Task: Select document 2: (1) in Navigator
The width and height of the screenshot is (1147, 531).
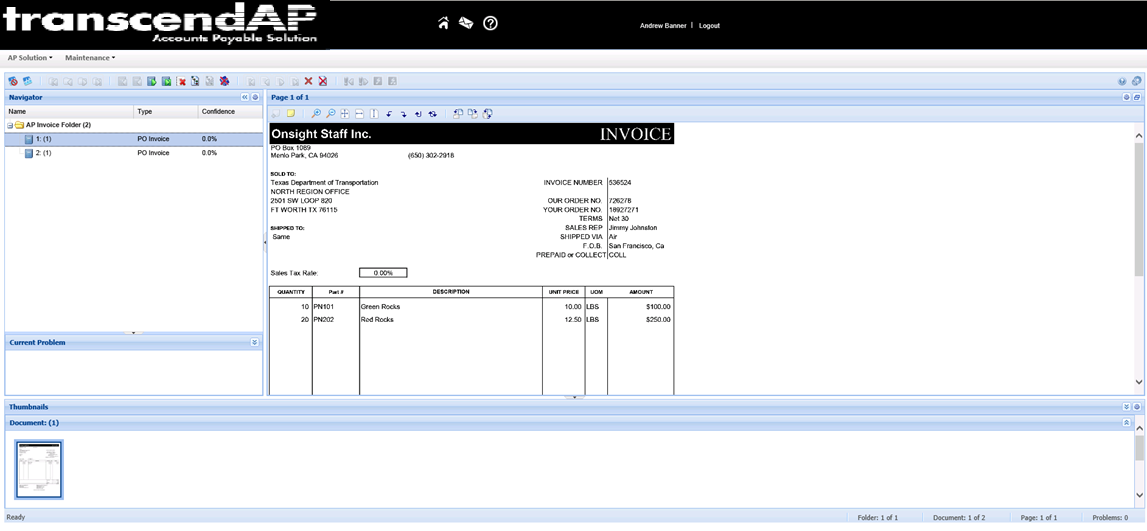Action: point(133,153)
